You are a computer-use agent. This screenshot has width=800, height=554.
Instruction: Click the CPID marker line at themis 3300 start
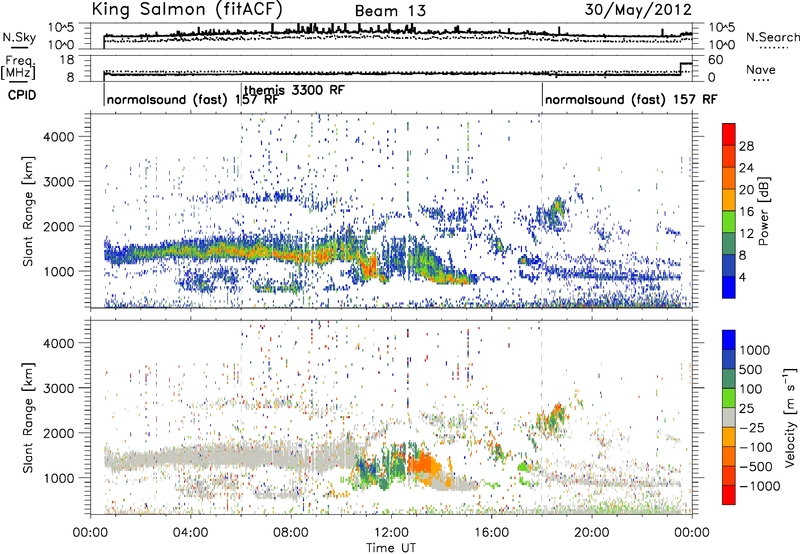coord(241,95)
